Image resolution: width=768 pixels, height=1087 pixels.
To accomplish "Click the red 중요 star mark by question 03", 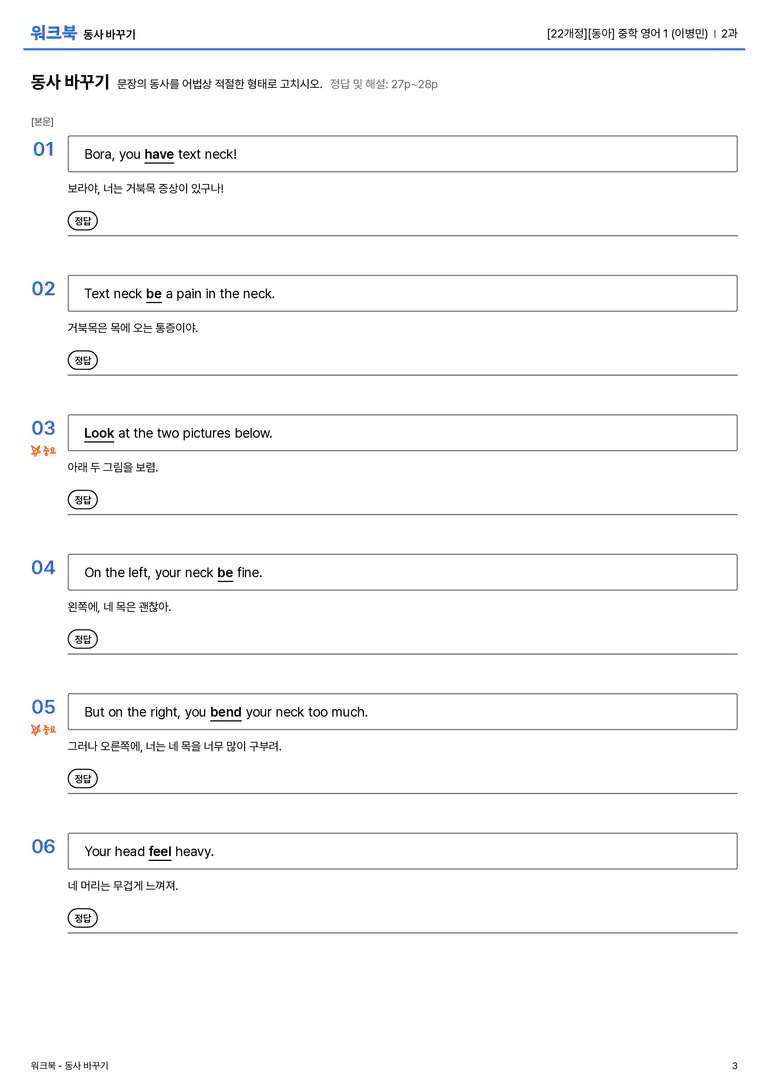I will coord(43,451).
